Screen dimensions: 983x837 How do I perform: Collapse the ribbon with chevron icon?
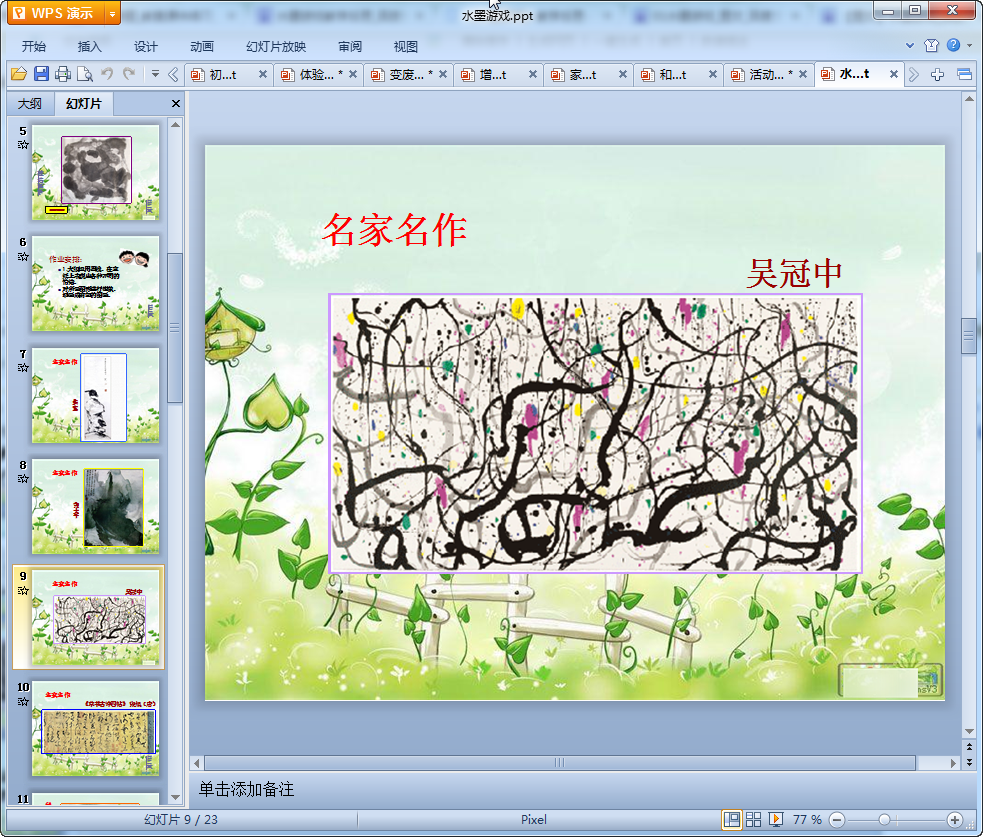pos(910,45)
